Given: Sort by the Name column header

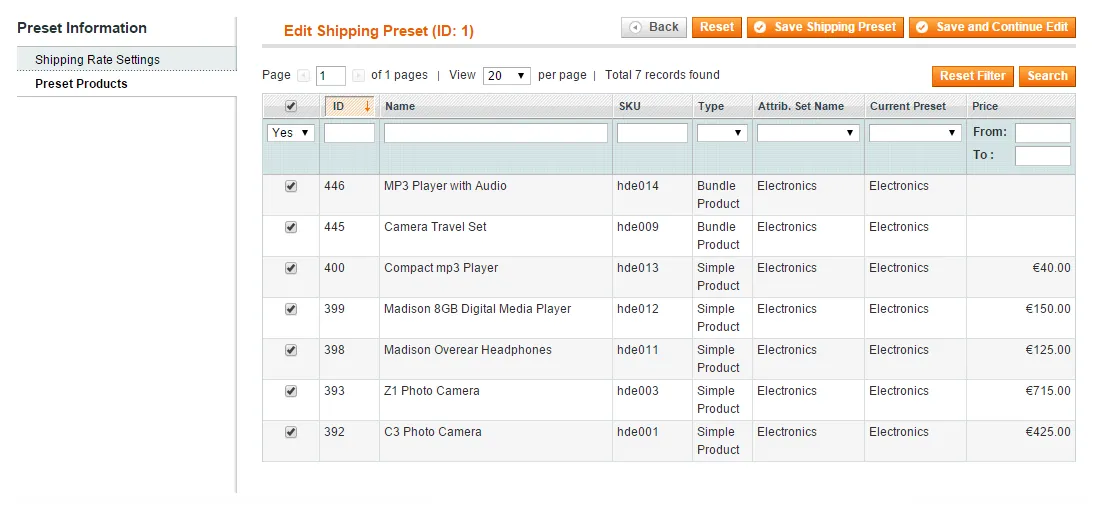Looking at the screenshot, I should click(400, 107).
